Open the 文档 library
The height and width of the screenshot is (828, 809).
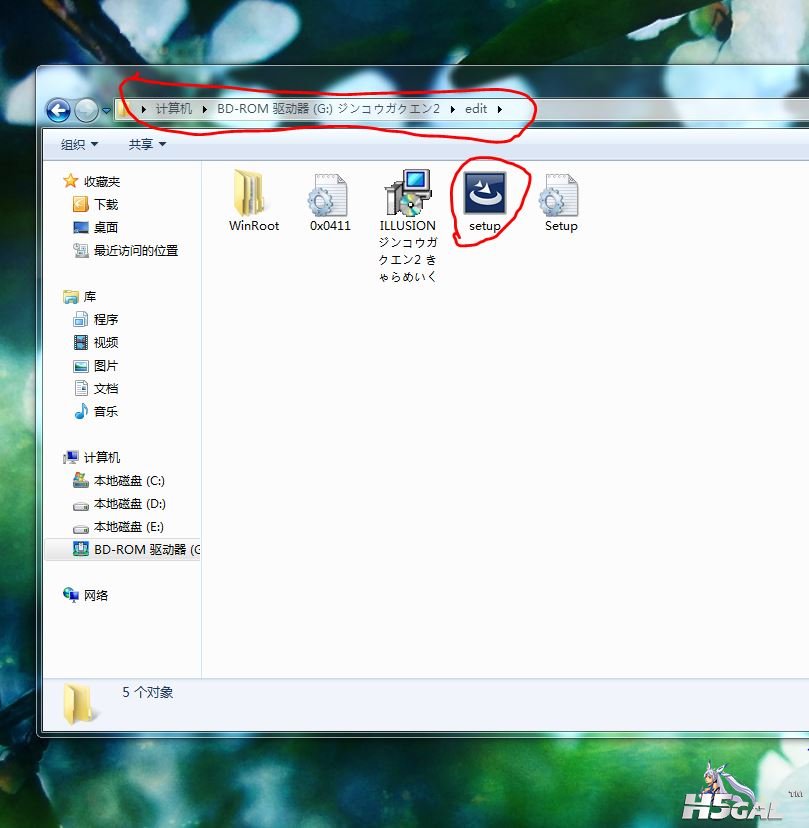click(x=106, y=389)
